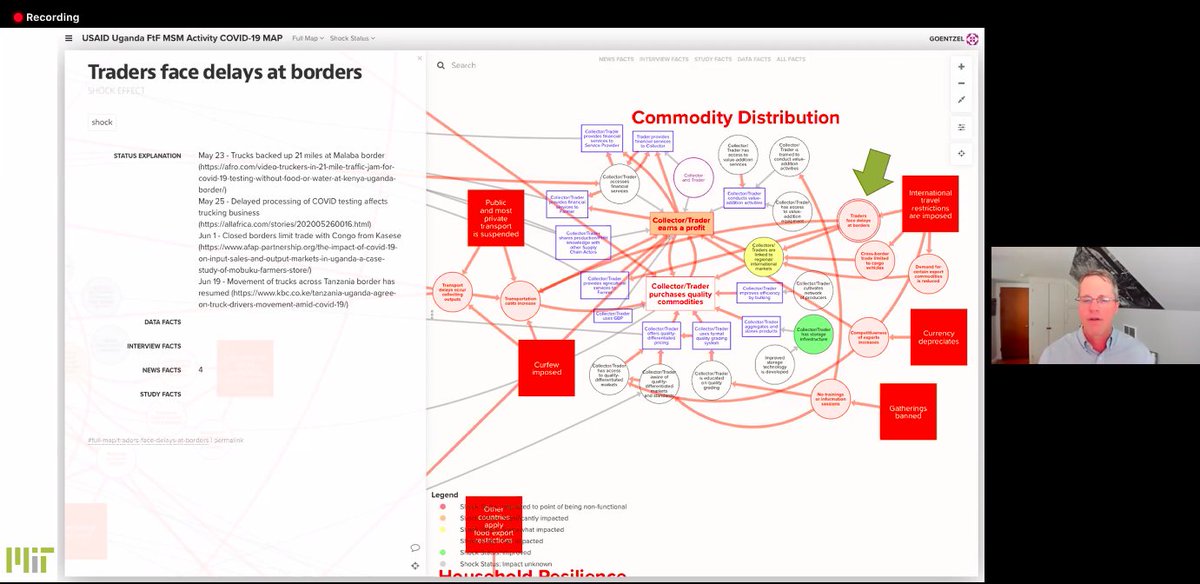The image size is (1200, 584).
Task: Click the red Shock legend color dot
Action: [442, 507]
